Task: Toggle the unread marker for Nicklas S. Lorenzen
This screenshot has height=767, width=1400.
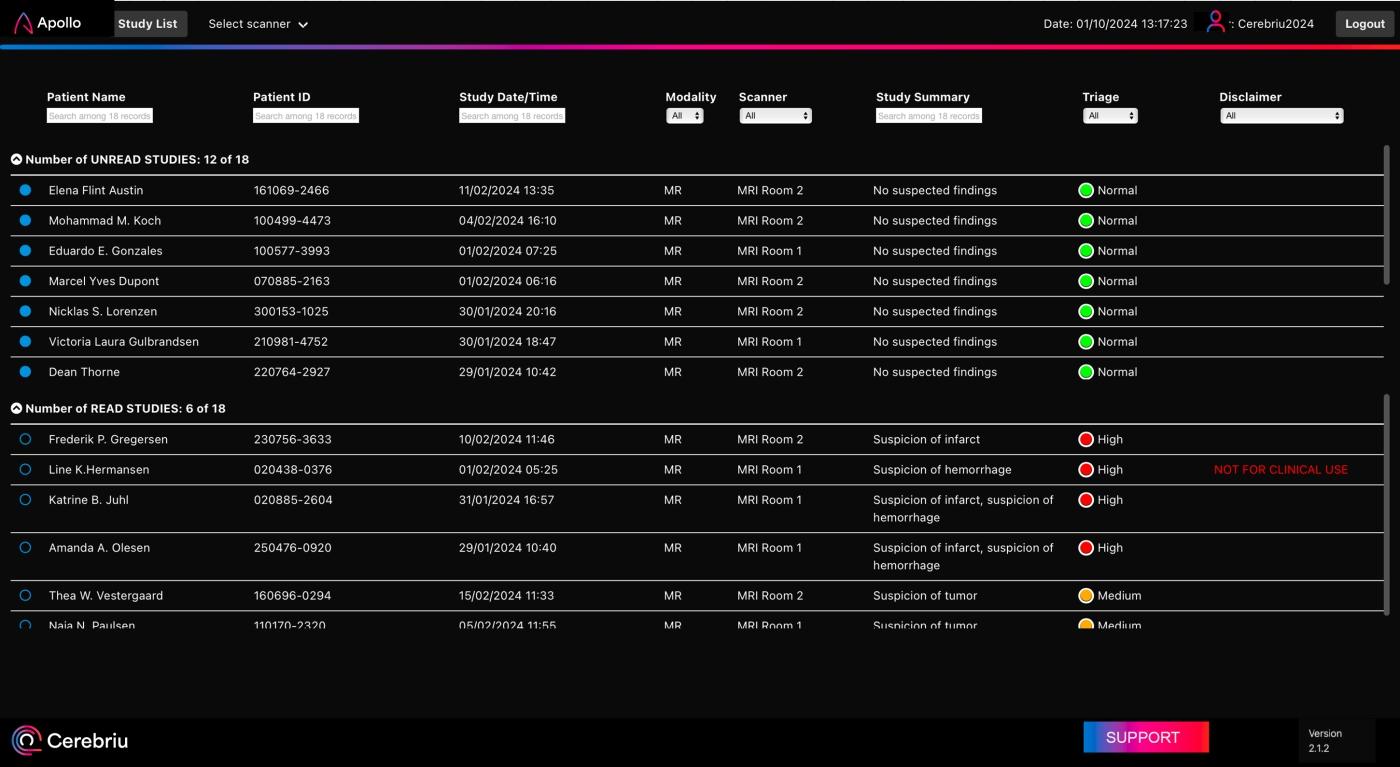Action: pos(25,311)
